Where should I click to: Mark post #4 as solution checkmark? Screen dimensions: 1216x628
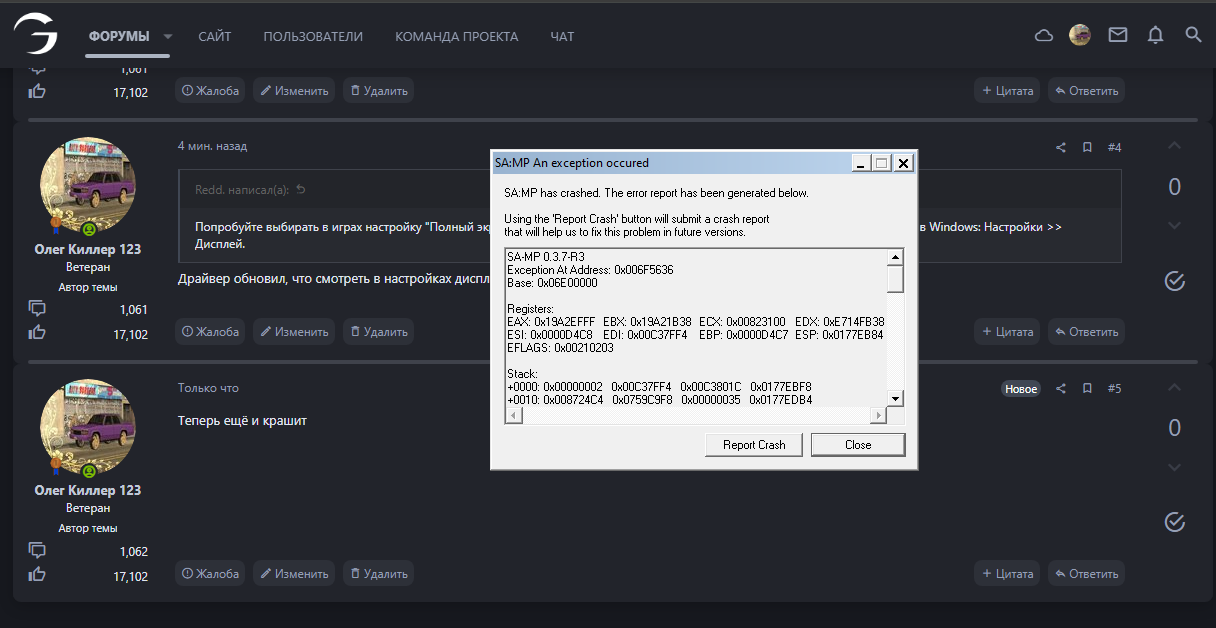tap(1175, 281)
